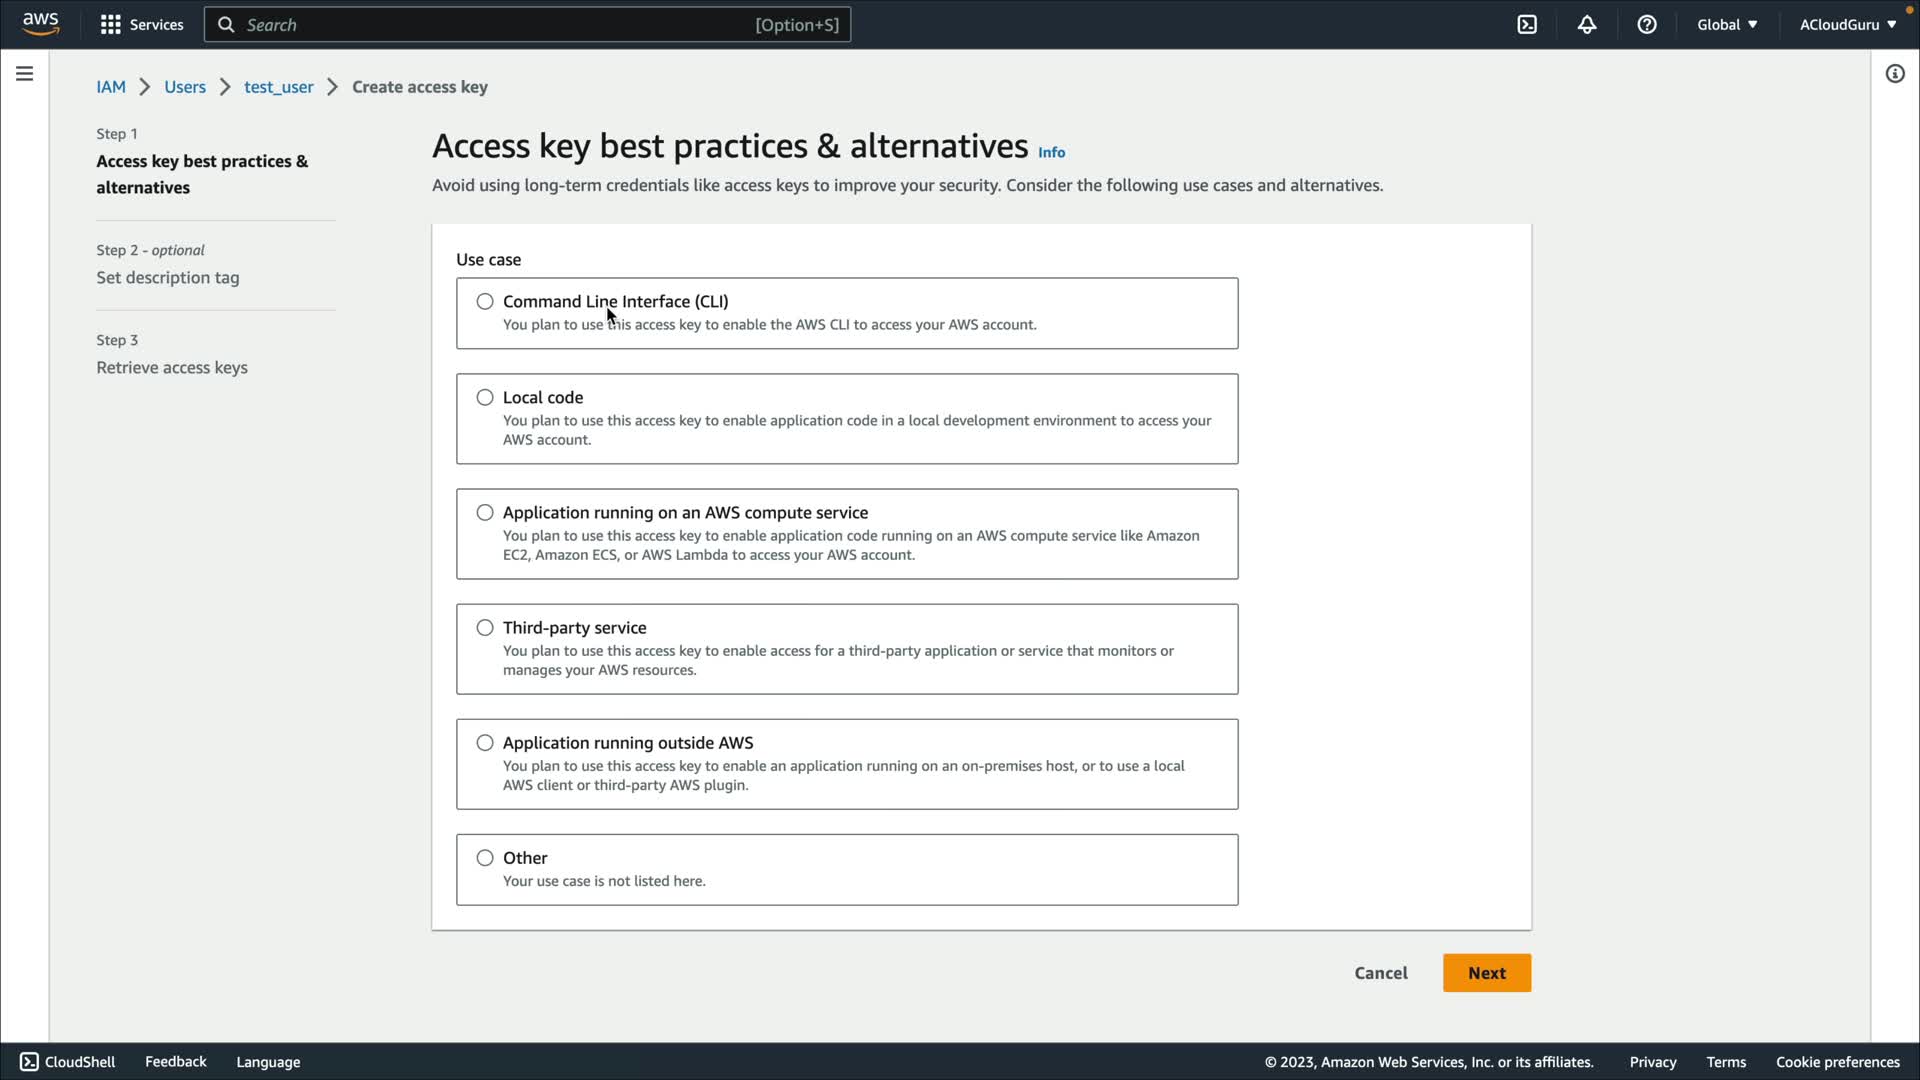Open the notifications bell

(x=1587, y=24)
